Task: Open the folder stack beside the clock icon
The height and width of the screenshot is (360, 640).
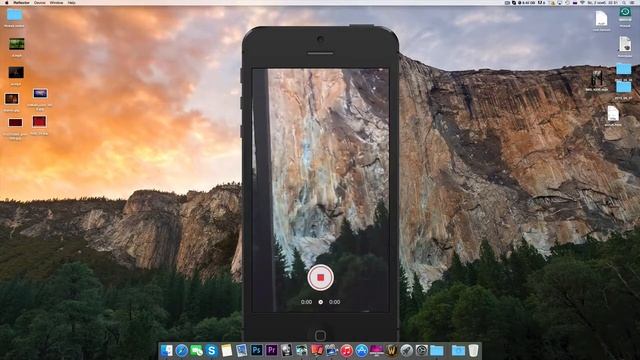Action: [437, 350]
